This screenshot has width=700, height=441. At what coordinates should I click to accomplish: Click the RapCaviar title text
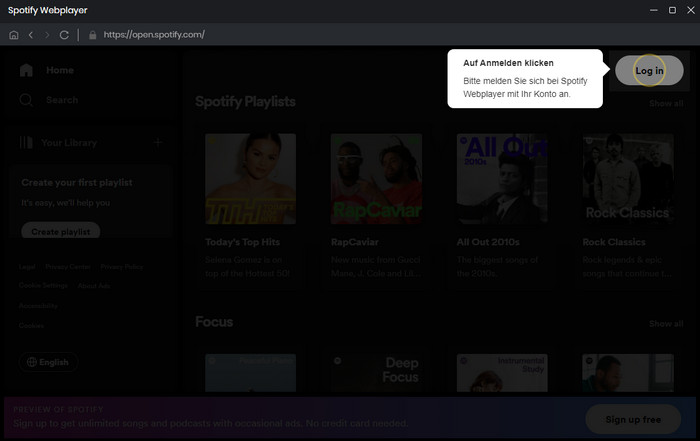pyautogui.click(x=355, y=242)
